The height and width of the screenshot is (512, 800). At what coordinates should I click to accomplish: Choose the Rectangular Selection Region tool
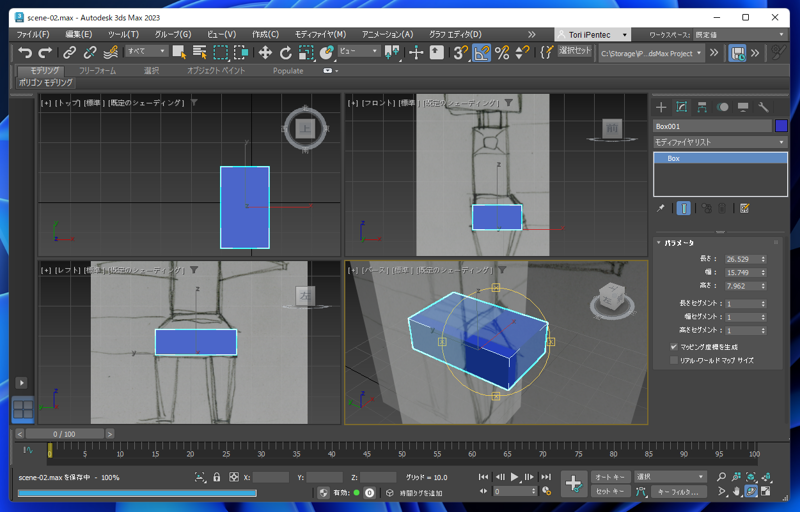(220, 52)
